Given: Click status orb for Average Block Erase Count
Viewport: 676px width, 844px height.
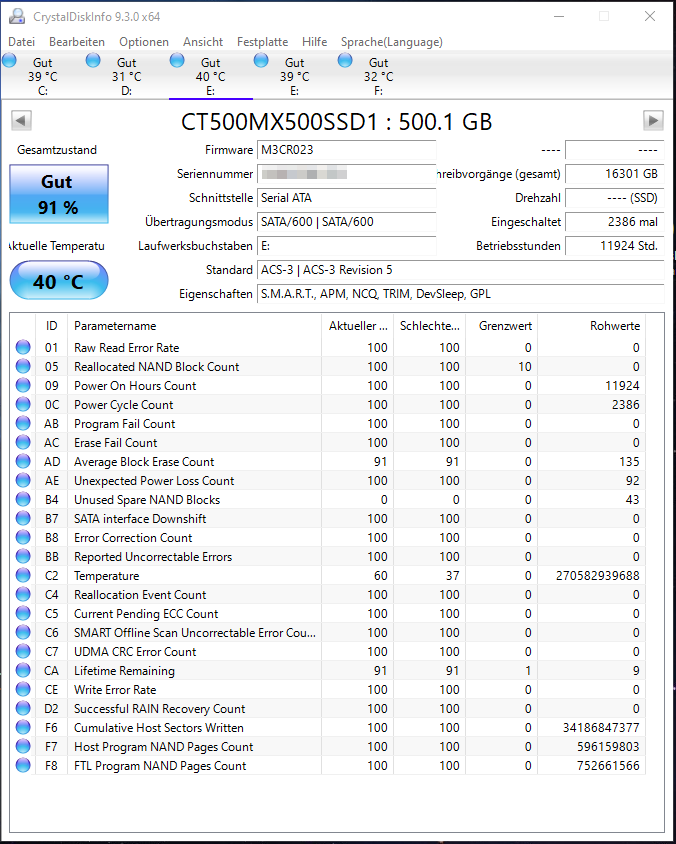Looking at the screenshot, I should pos(23,461).
